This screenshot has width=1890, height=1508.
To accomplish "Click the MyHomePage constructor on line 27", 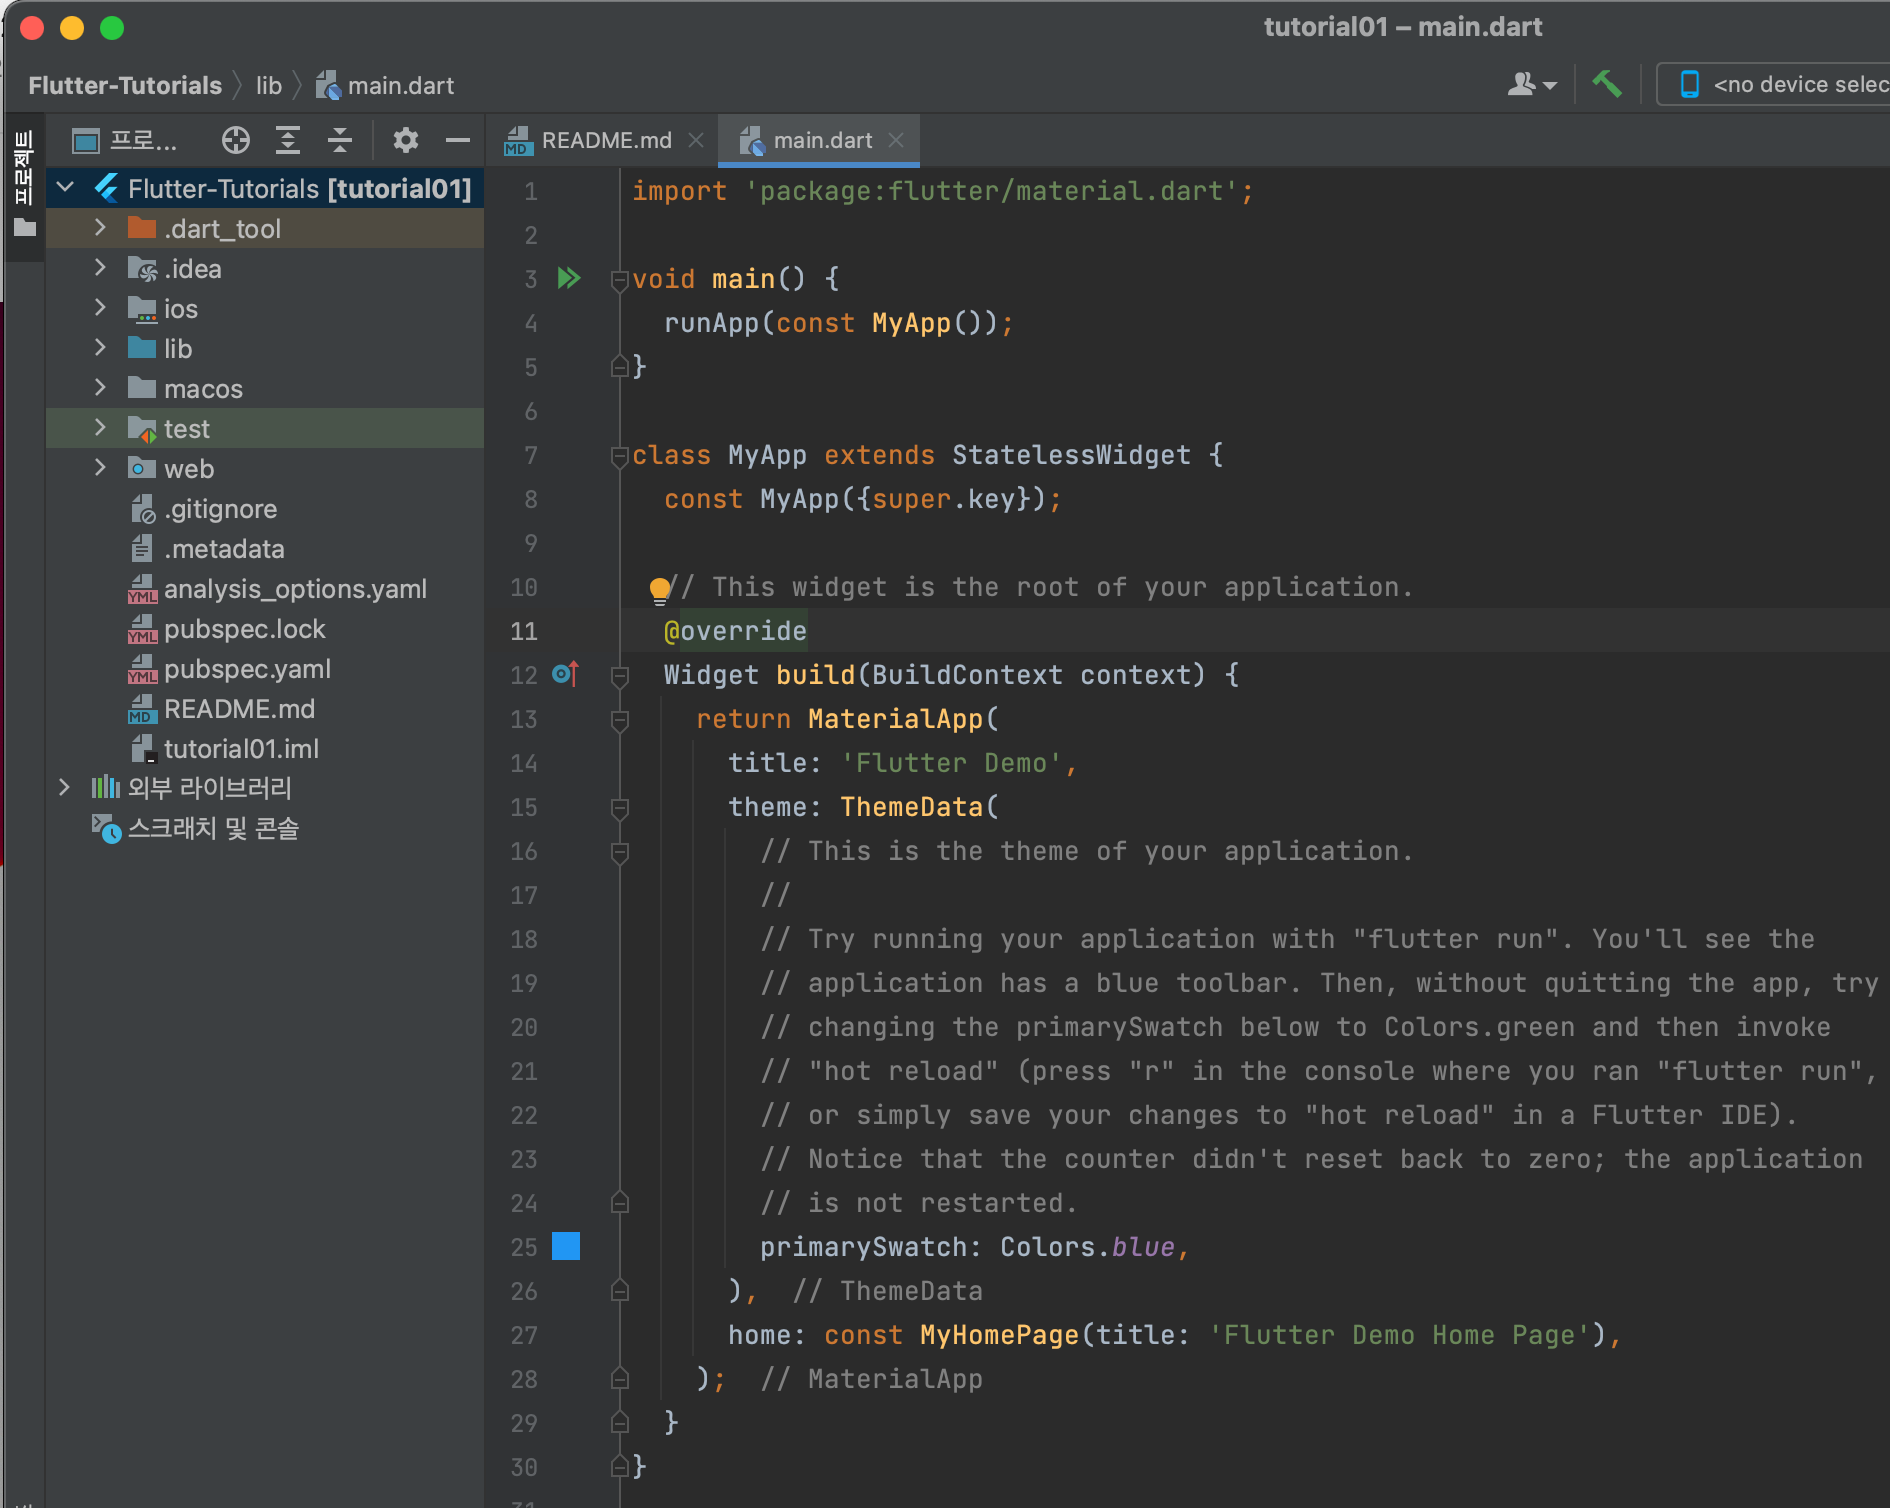I will (x=1000, y=1335).
